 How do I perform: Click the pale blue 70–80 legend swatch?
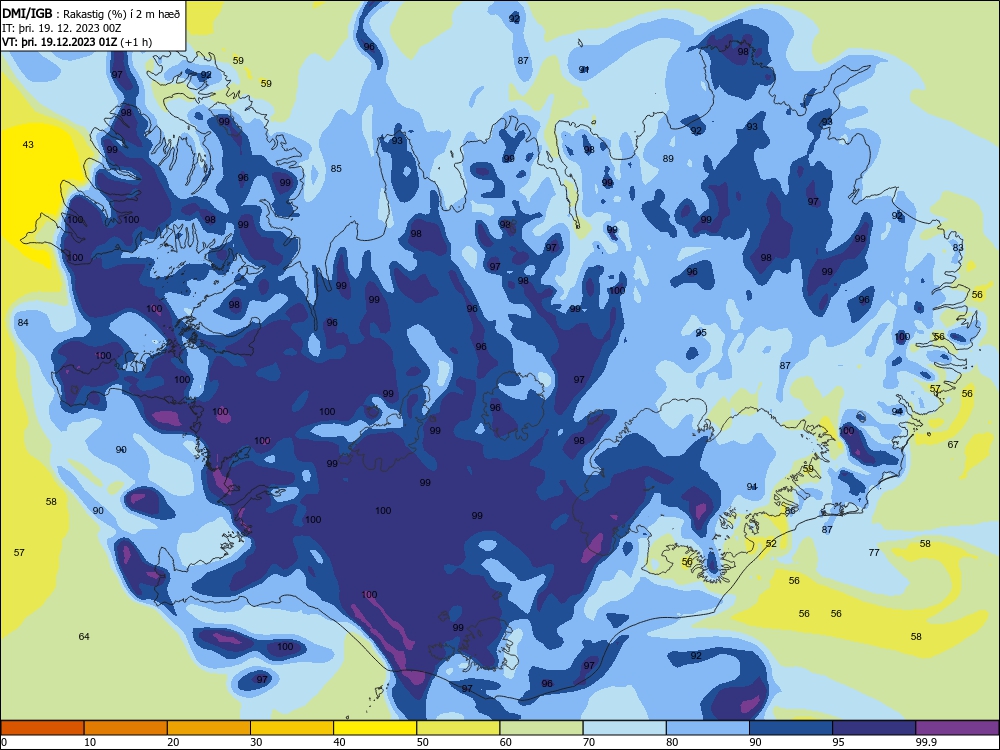[625, 728]
